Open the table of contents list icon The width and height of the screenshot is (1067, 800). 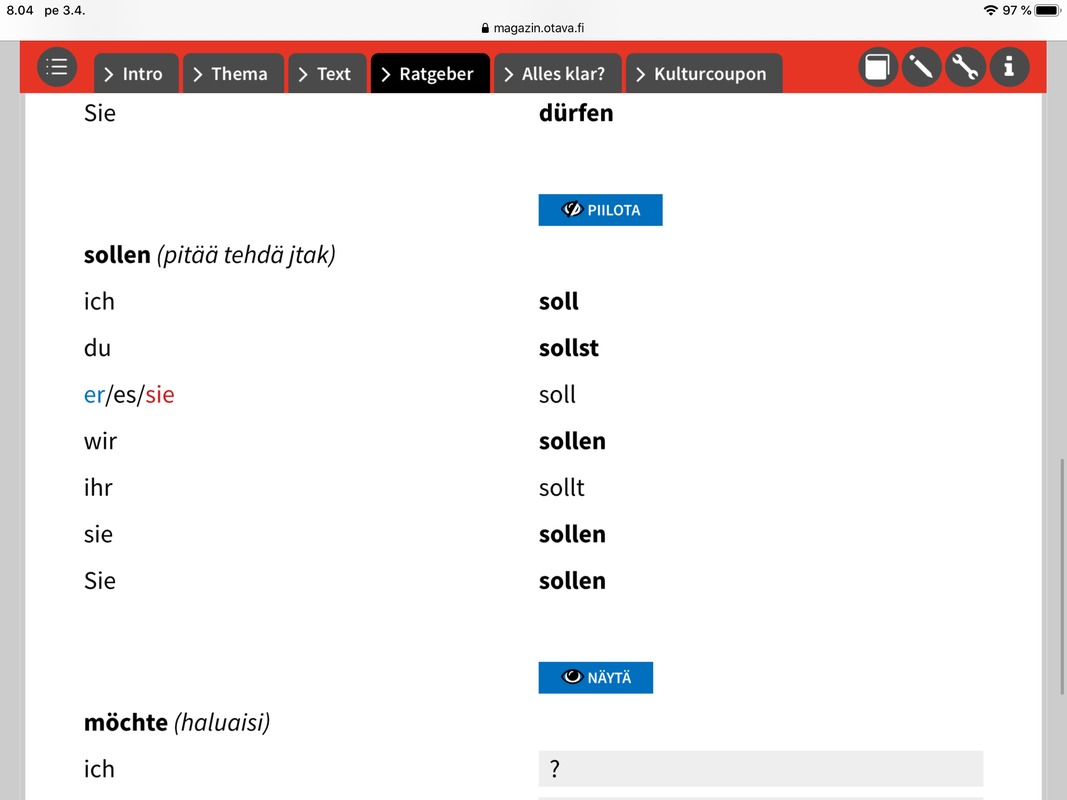tap(56, 67)
